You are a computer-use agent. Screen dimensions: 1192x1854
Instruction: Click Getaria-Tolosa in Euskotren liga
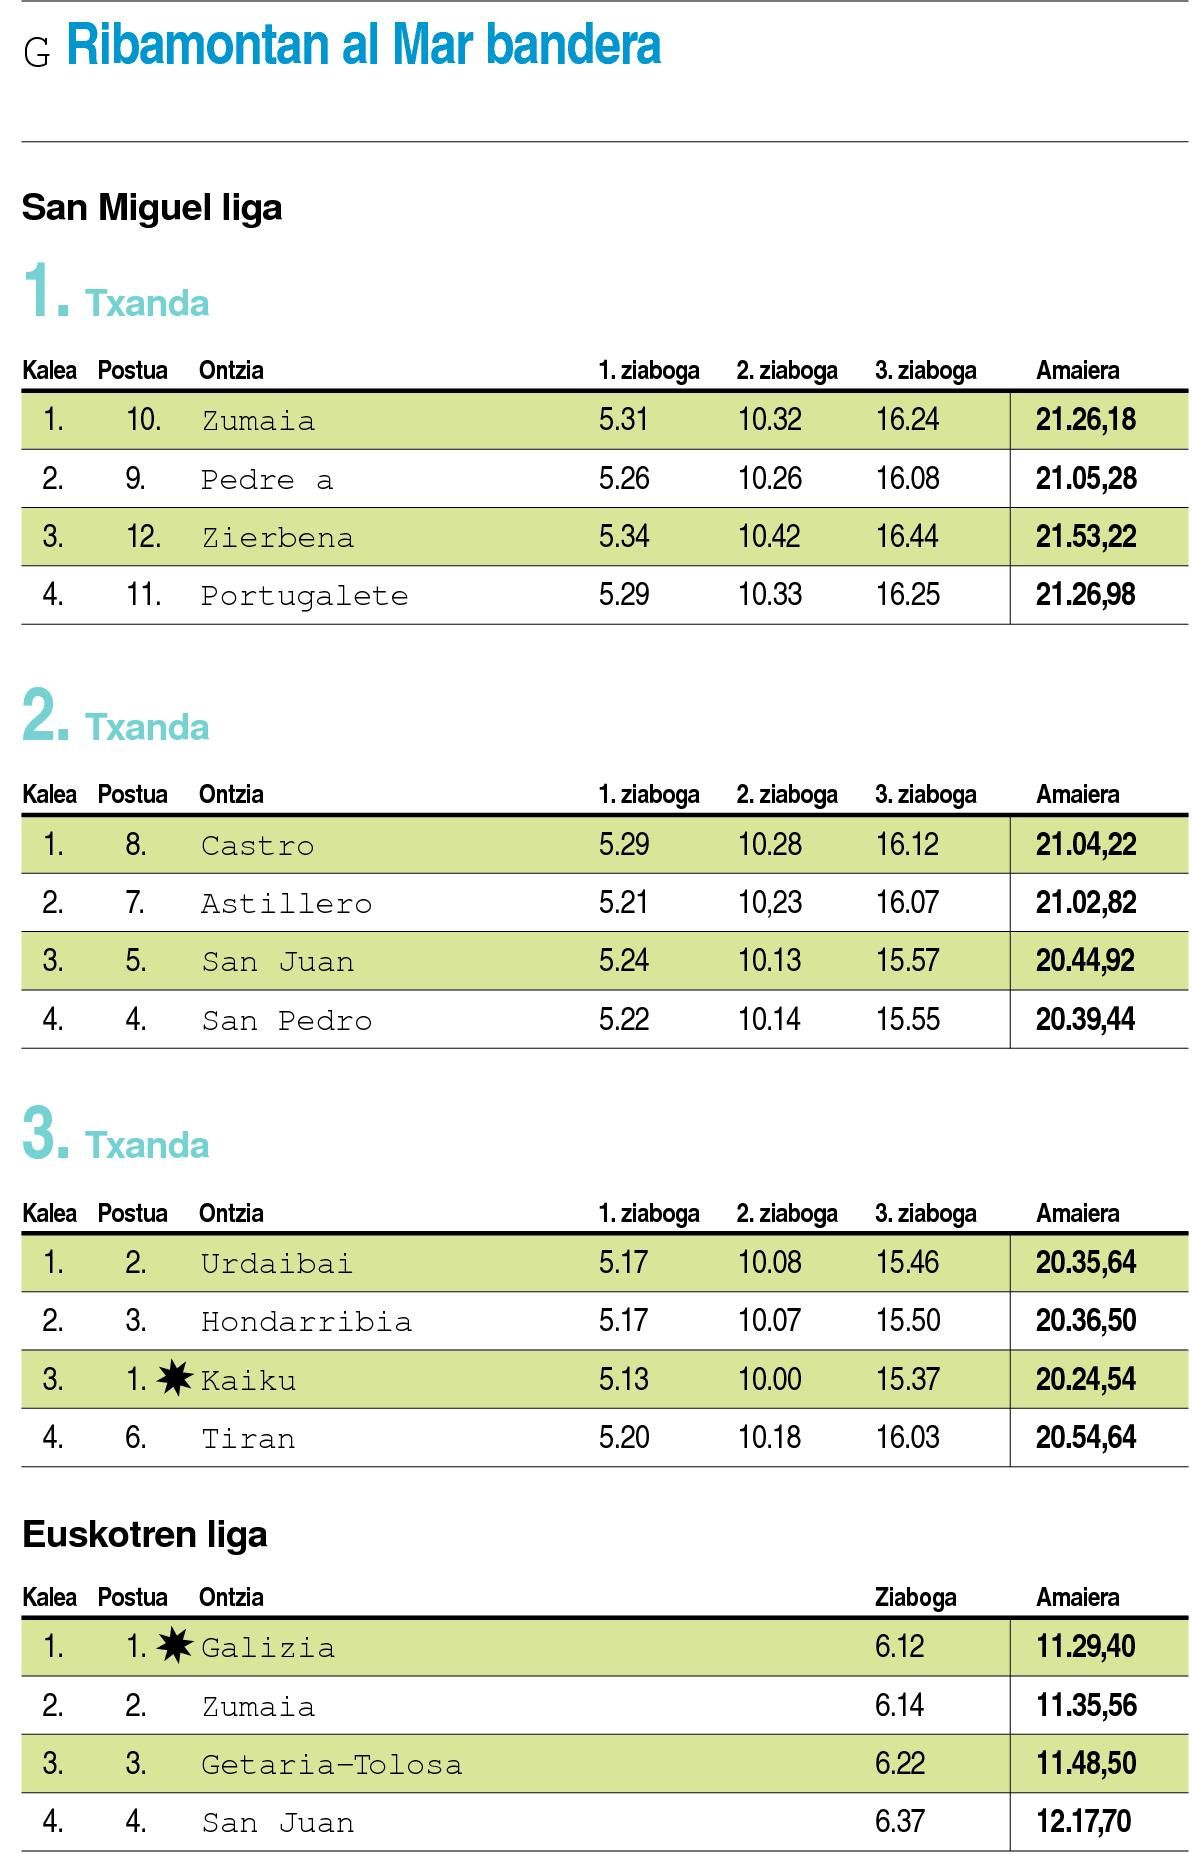(332, 1764)
